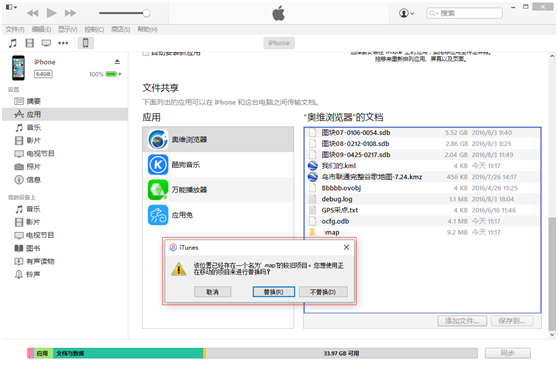Click the play button
The width and height of the screenshot is (558, 369).
tap(52, 13)
